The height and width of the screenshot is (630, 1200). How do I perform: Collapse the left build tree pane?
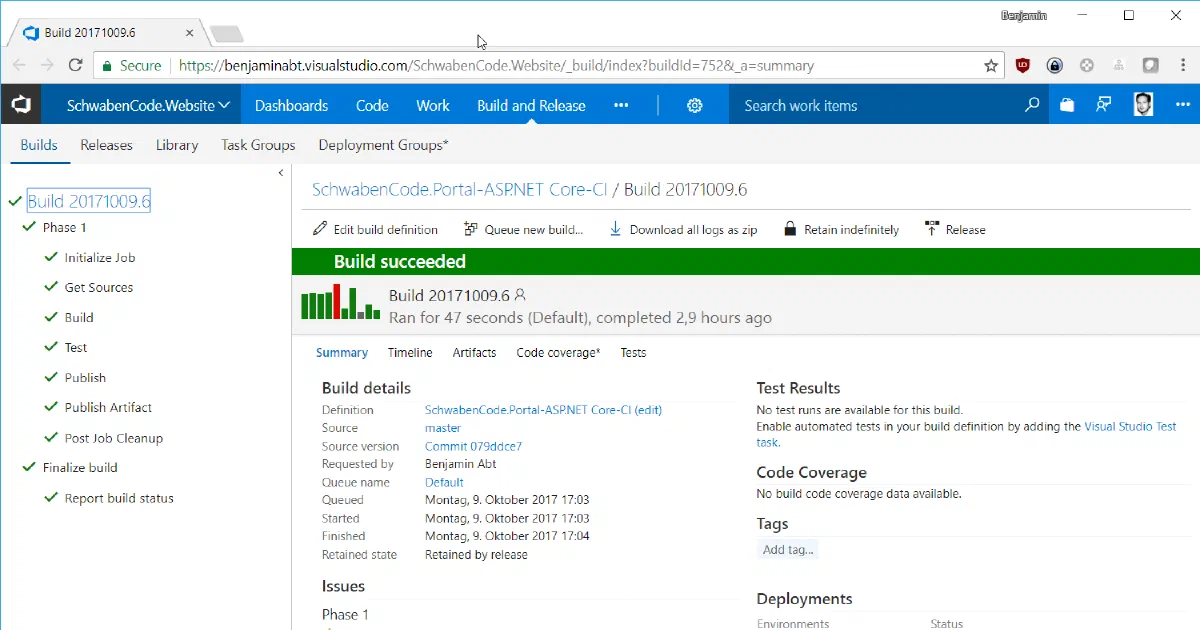(x=281, y=173)
